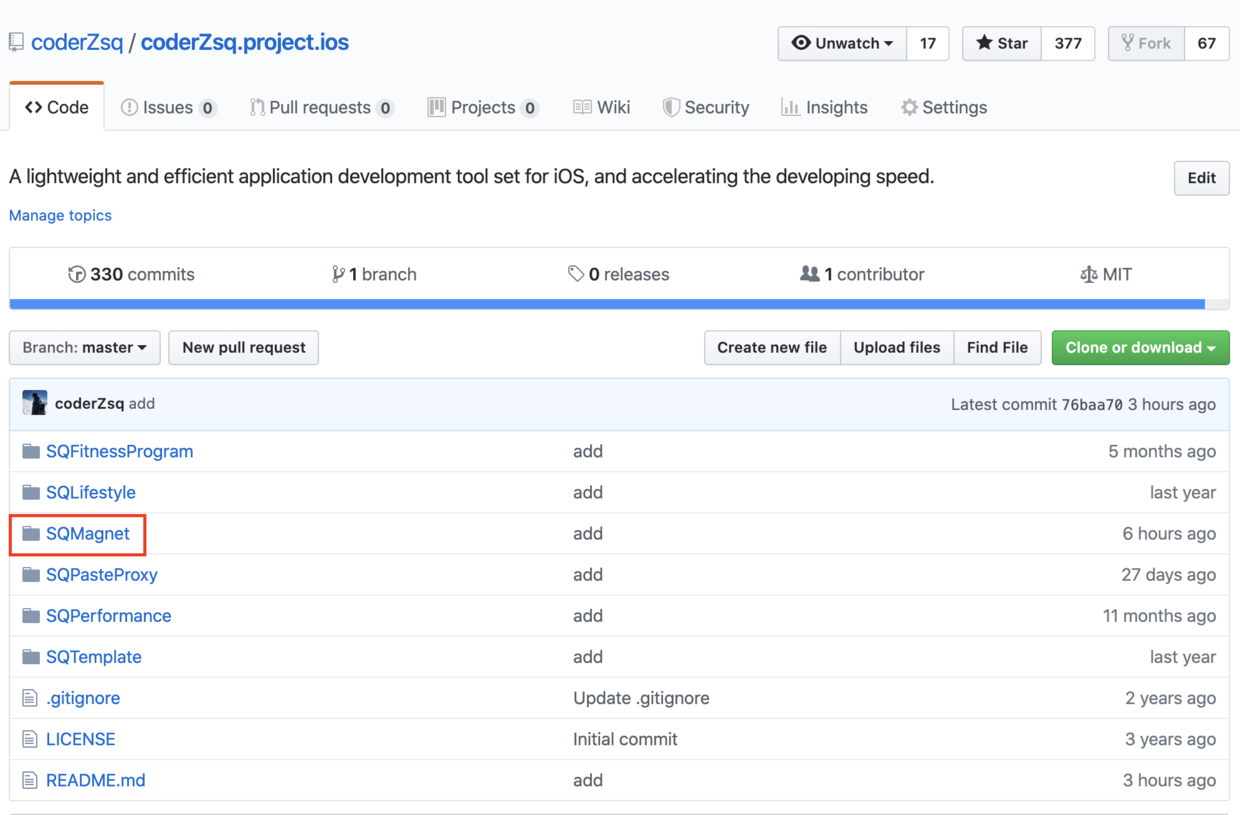Click the scale license icon beside MIT
This screenshot has height=815, width=1240.
pyautogui.click(x=1089, y=274)
